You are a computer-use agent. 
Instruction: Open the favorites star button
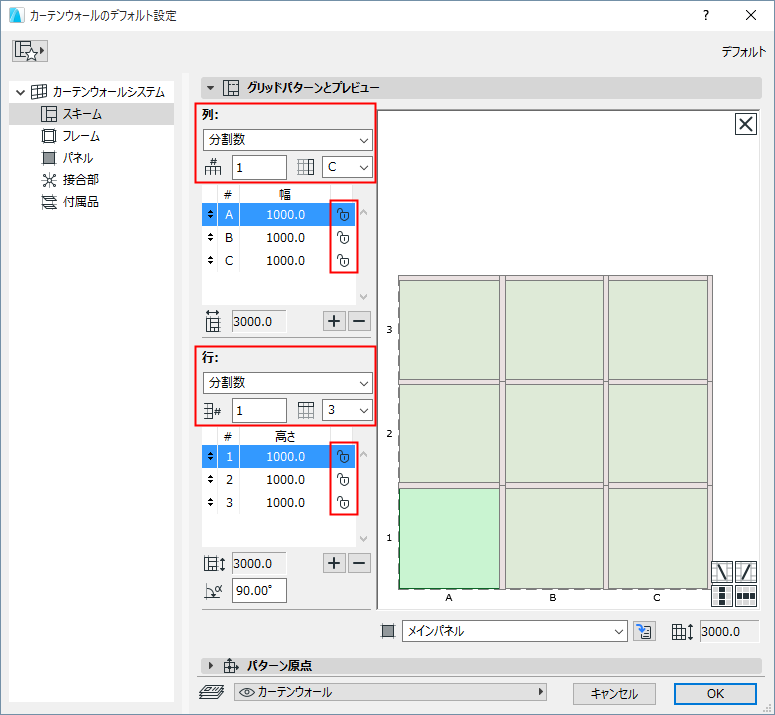click(30, 51)
